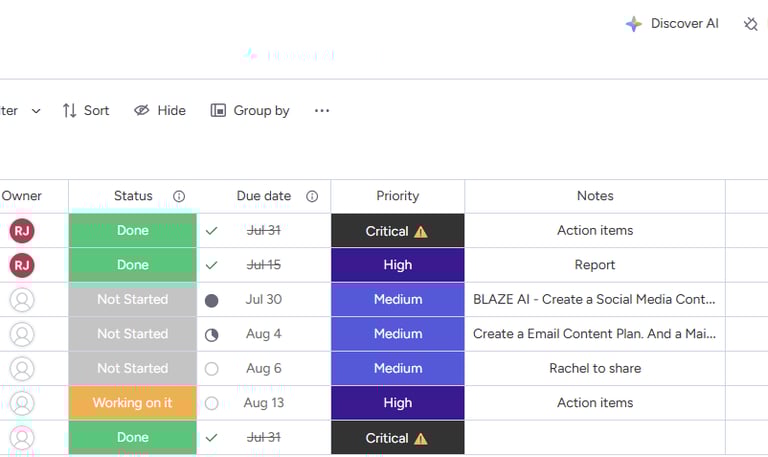Change Critical priority in the last Jul 31 row with empty notes
768x457 pixels.
(398, 437)
